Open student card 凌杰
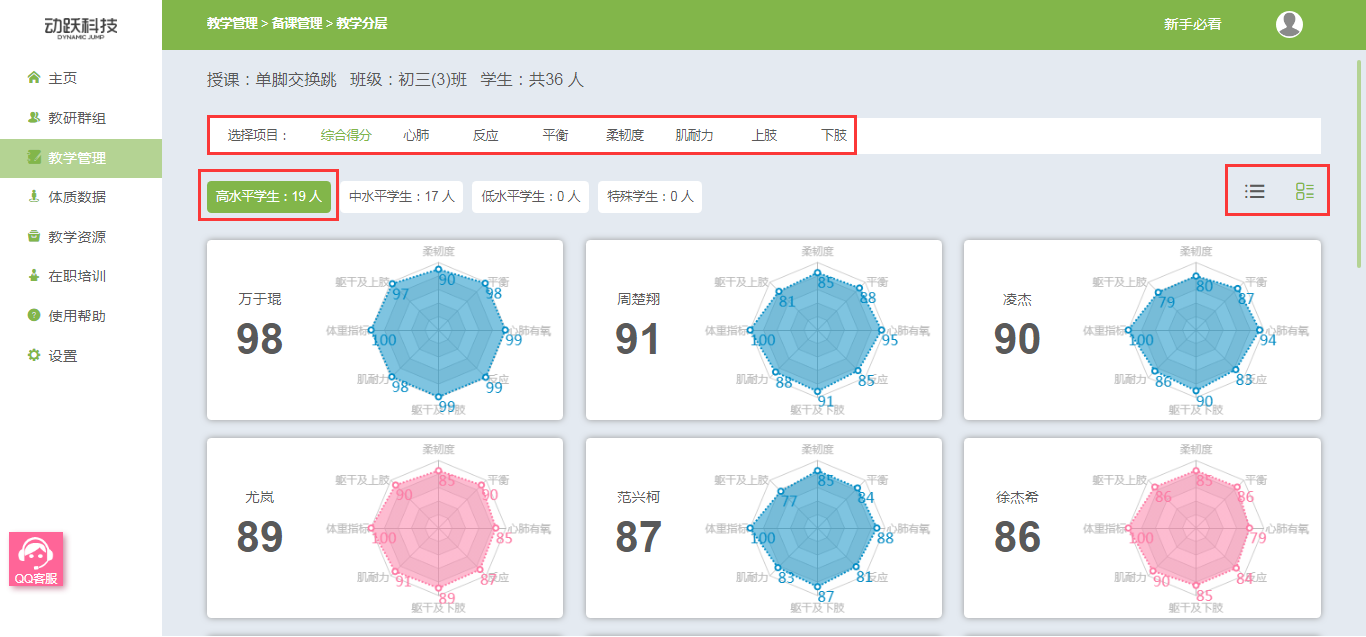Screen dimensions: 1366x637 point(1142,330)
